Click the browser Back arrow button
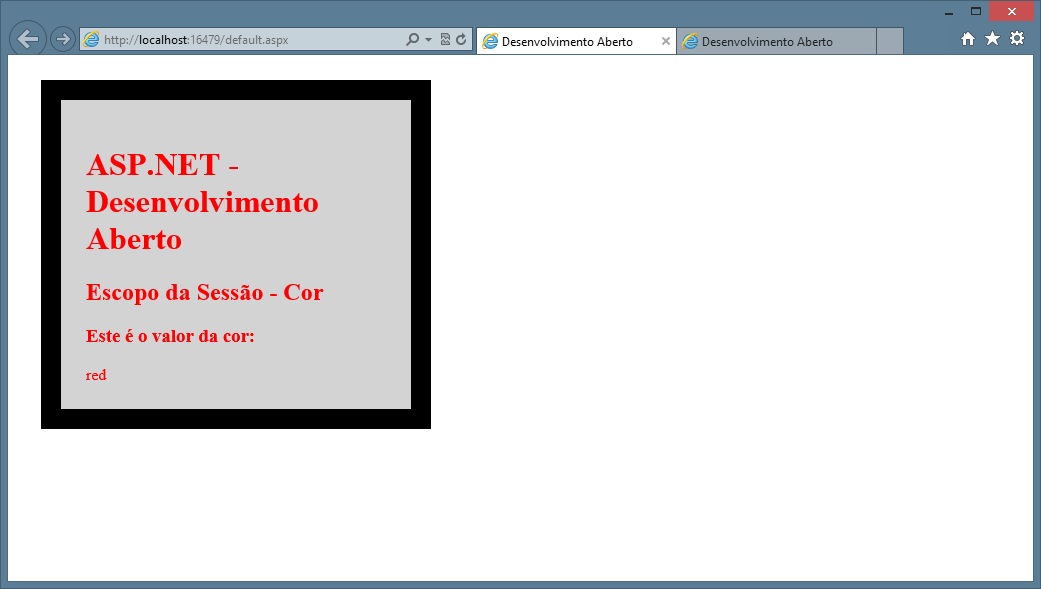This screenshot has height=589, width=1041. tap(28, 39)
